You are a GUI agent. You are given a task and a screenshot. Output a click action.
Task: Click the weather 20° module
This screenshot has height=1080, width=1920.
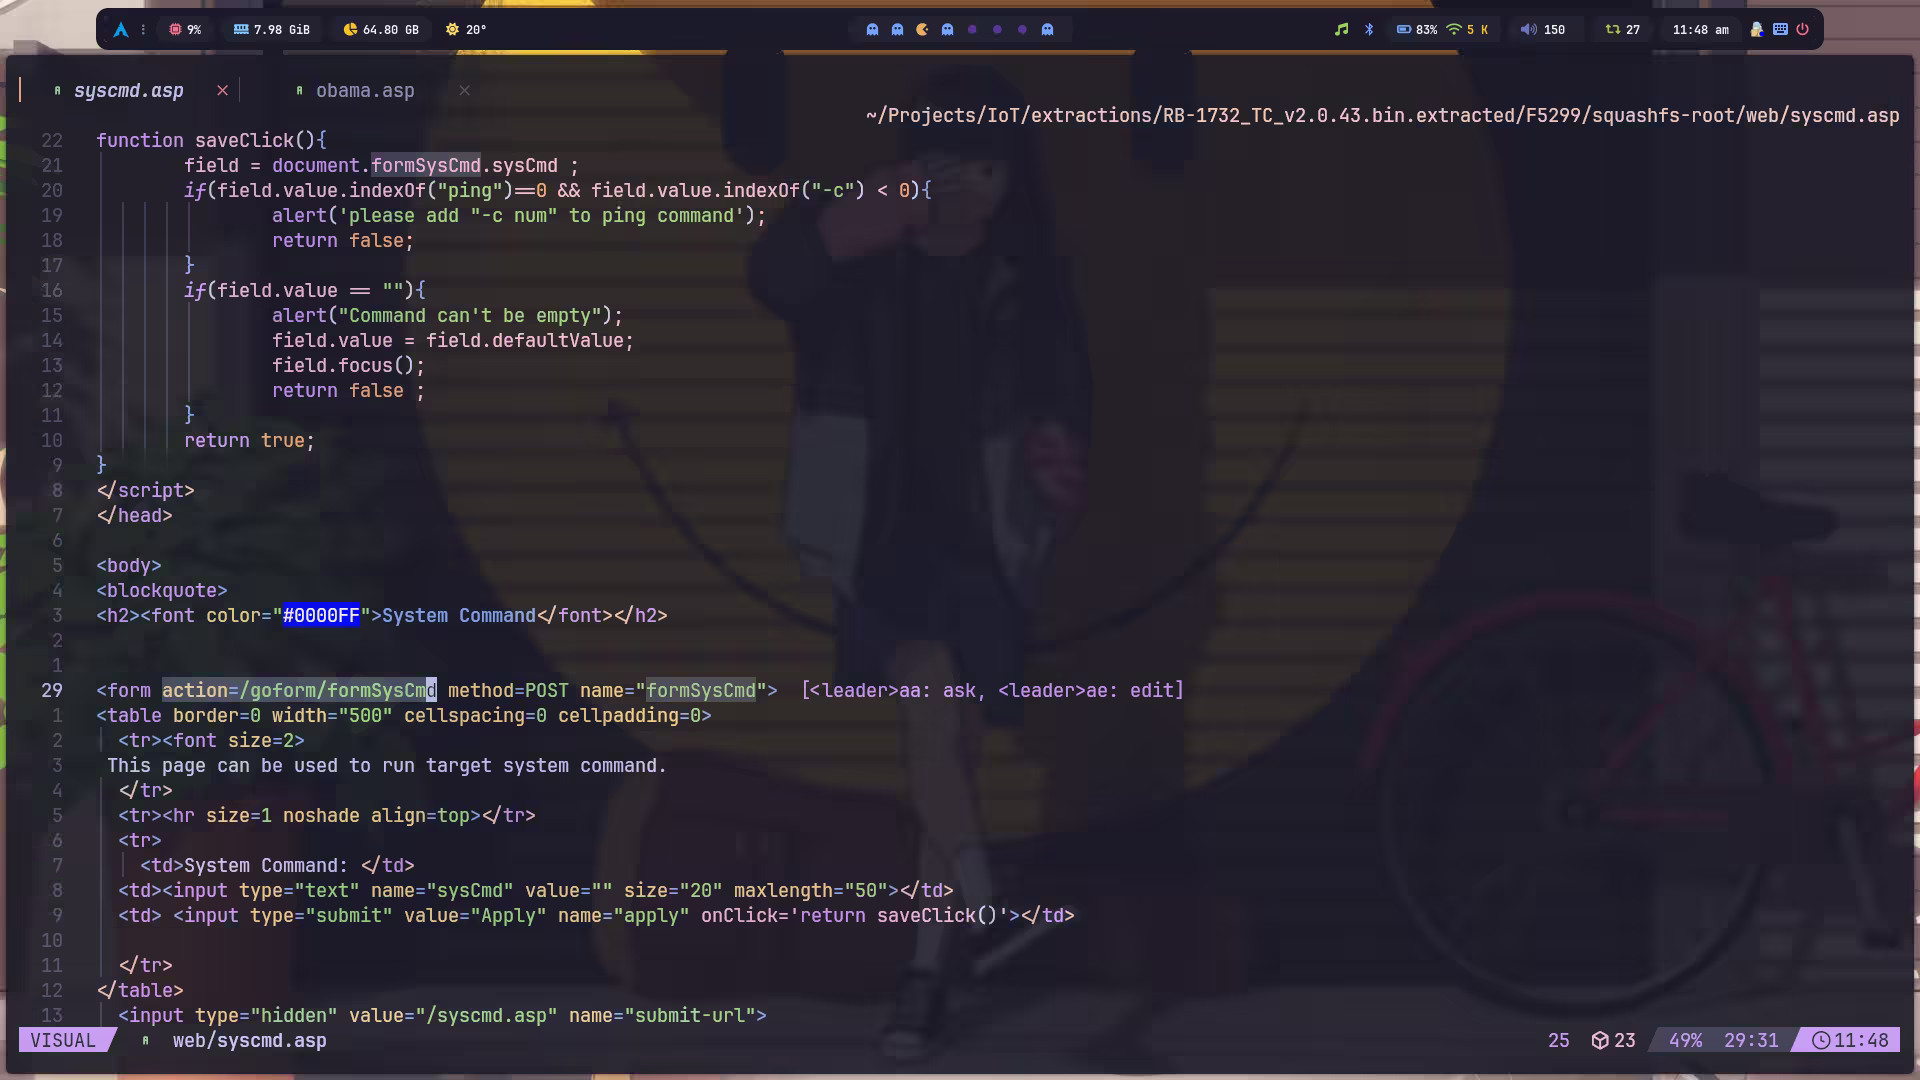[x=466, y=30]
